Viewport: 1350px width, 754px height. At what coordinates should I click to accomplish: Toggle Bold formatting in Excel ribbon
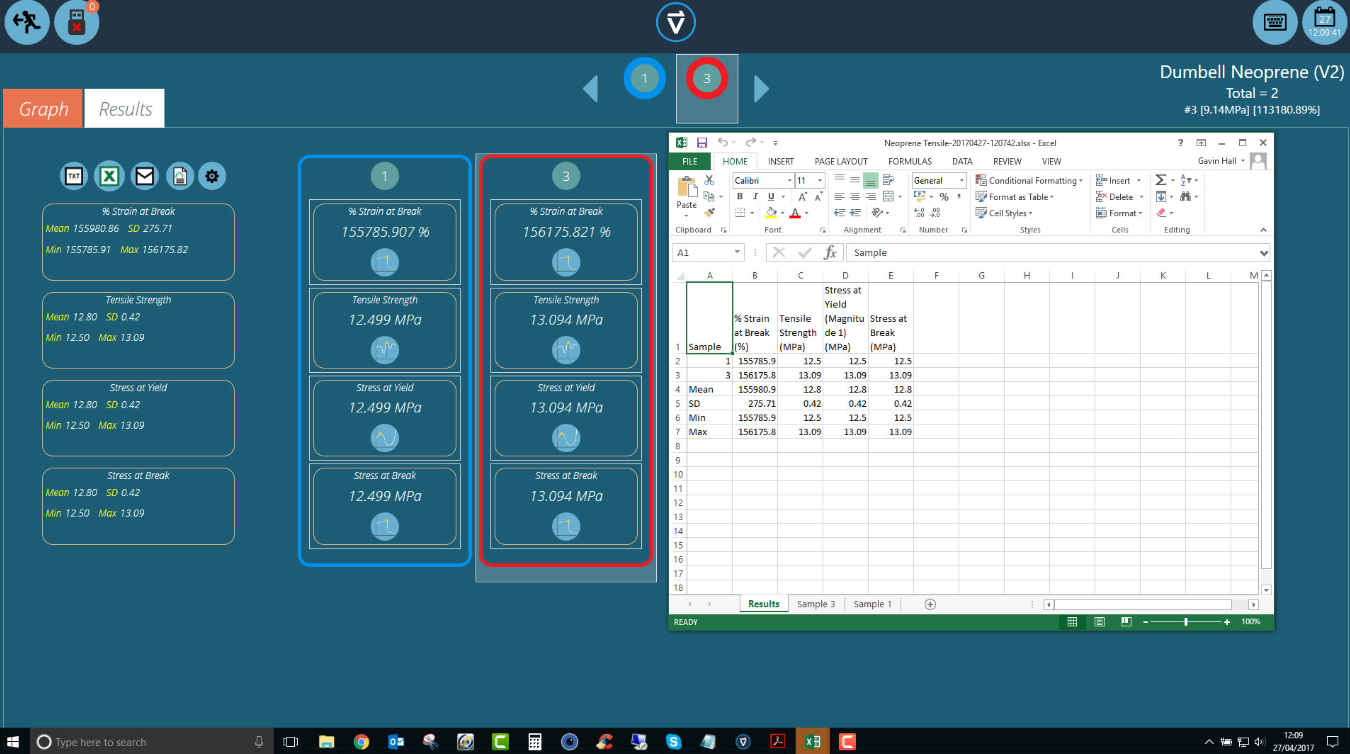[x=740, y=197]
